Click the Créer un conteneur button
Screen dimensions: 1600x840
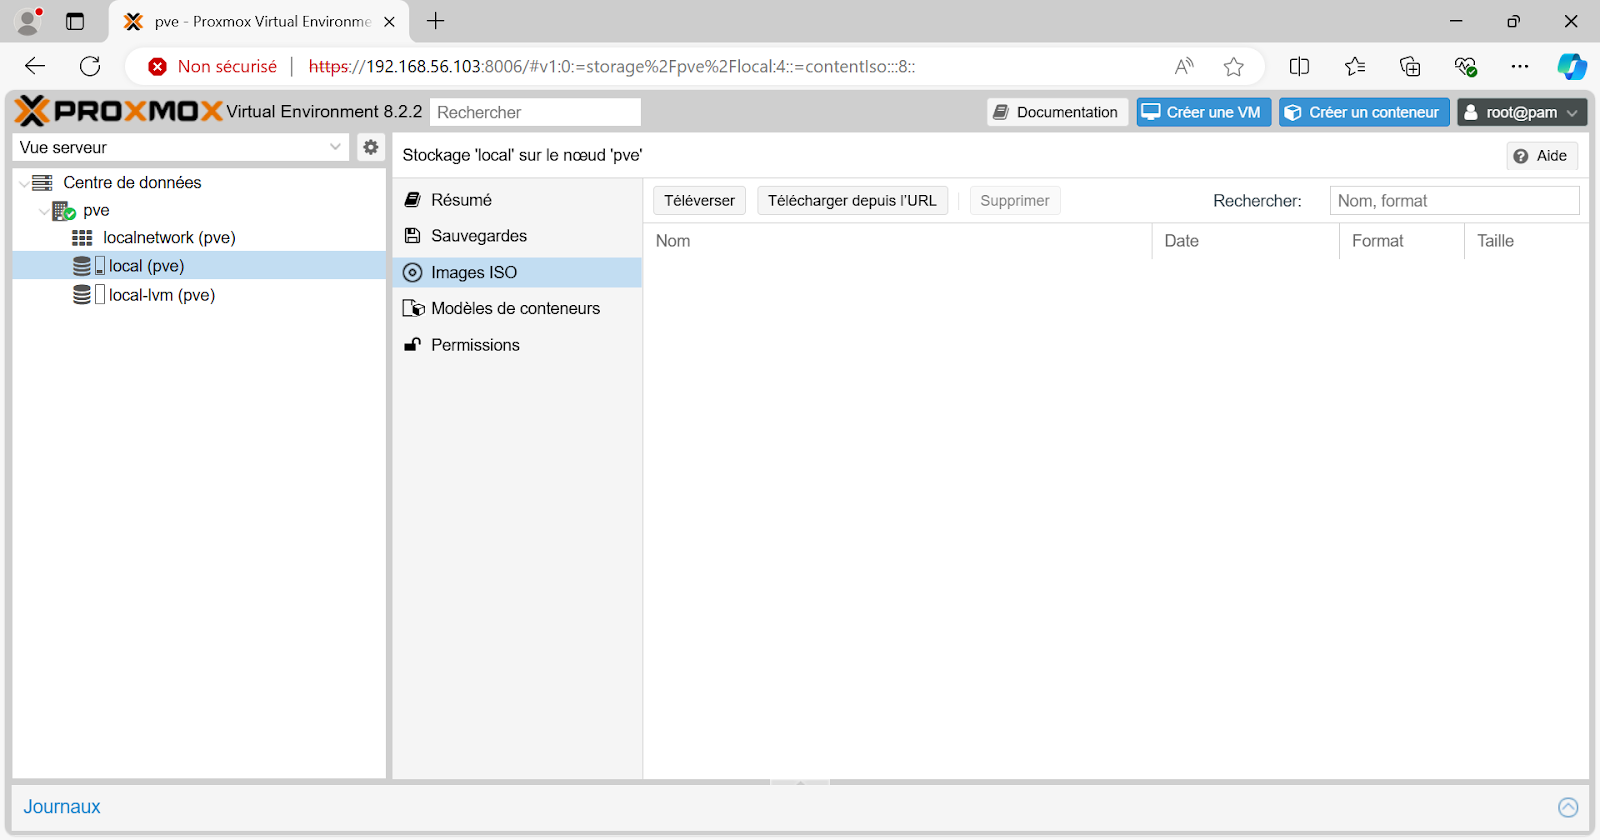click(1364, 112)
